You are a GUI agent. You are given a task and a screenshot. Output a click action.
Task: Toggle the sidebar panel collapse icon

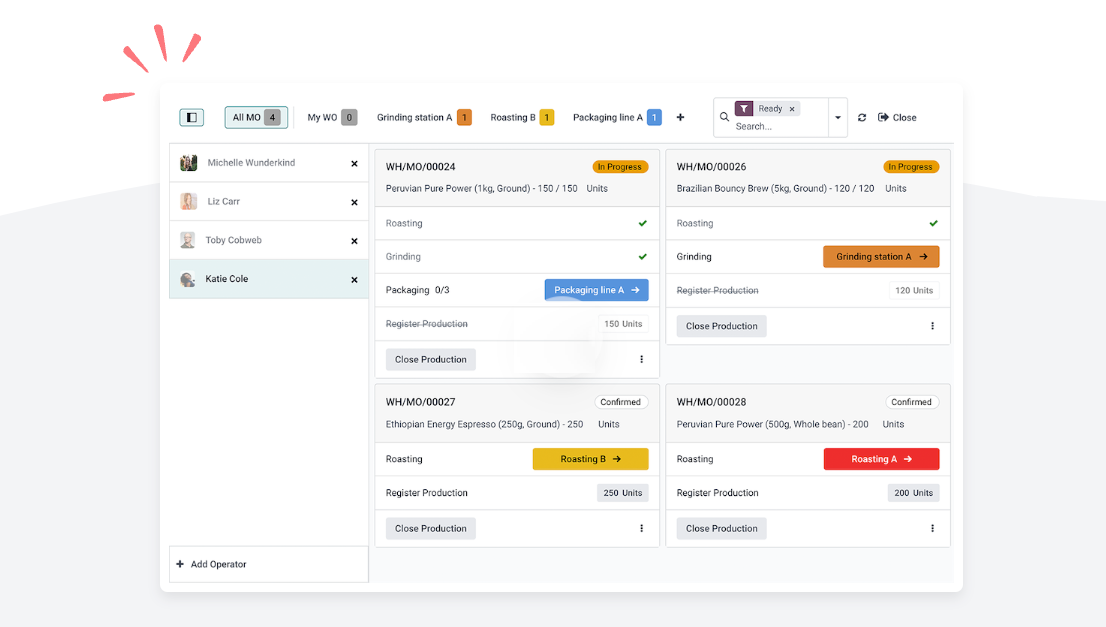click(x=191, y=117)
